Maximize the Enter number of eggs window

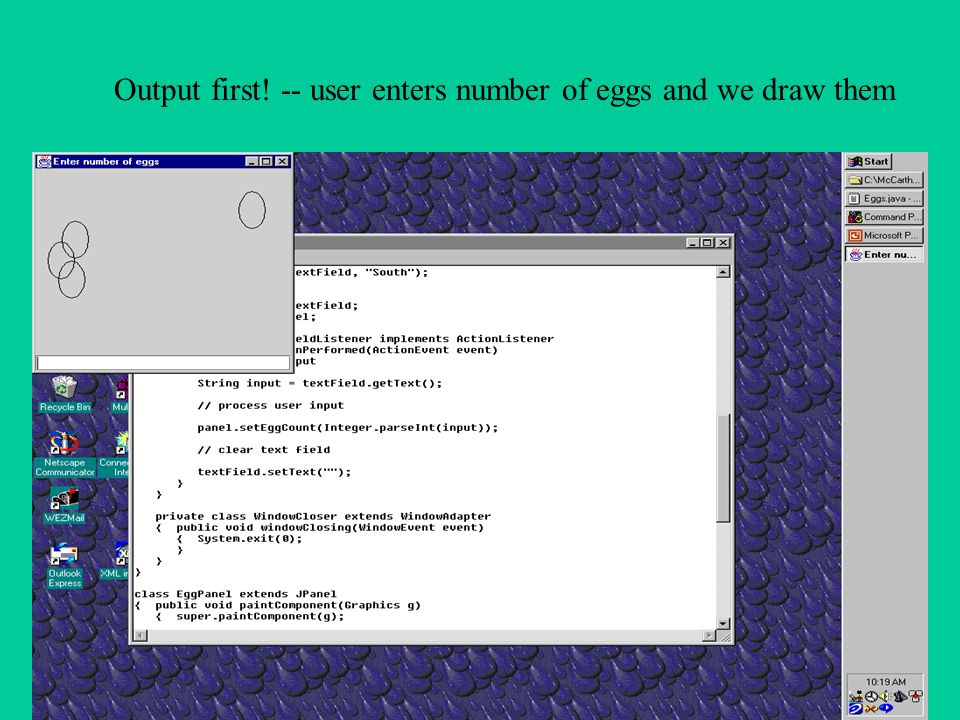(266, 162)
